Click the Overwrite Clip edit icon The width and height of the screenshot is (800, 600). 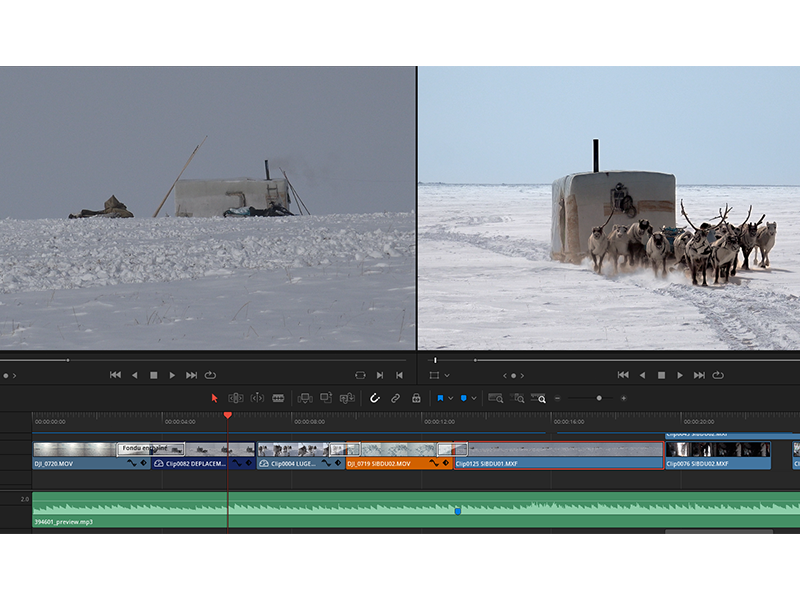[326, 397]
